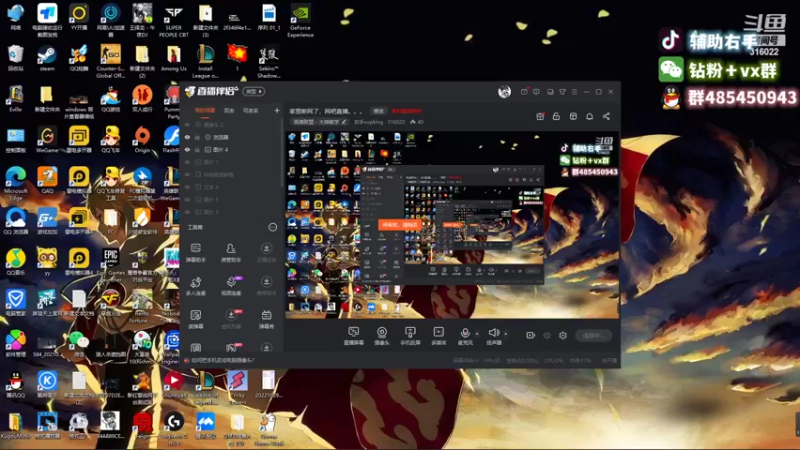Open the 弹幕助手 tool
800x450 pixels.
tap(196, 252)
